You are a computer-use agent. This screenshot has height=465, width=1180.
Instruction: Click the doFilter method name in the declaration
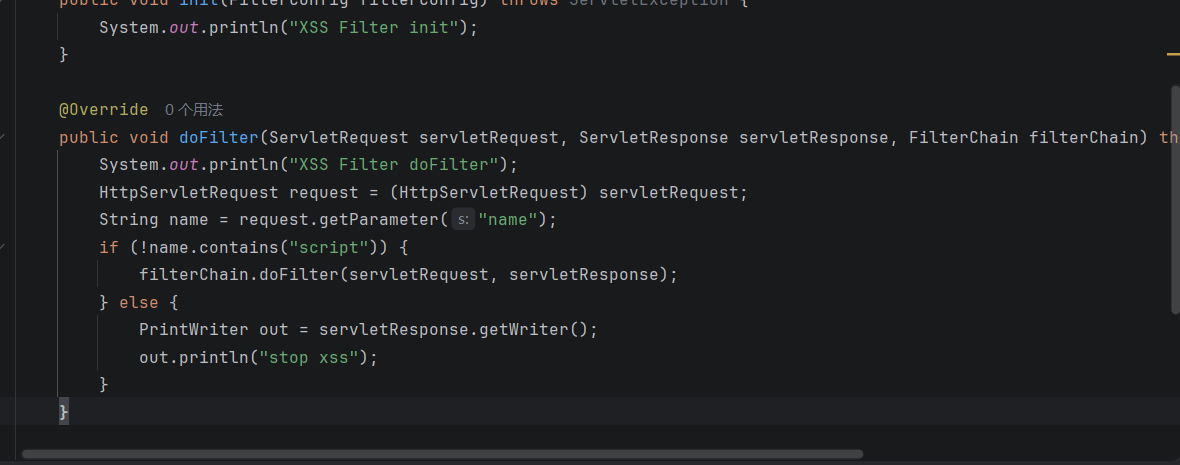pyautogui.click(x=219, y=138)
